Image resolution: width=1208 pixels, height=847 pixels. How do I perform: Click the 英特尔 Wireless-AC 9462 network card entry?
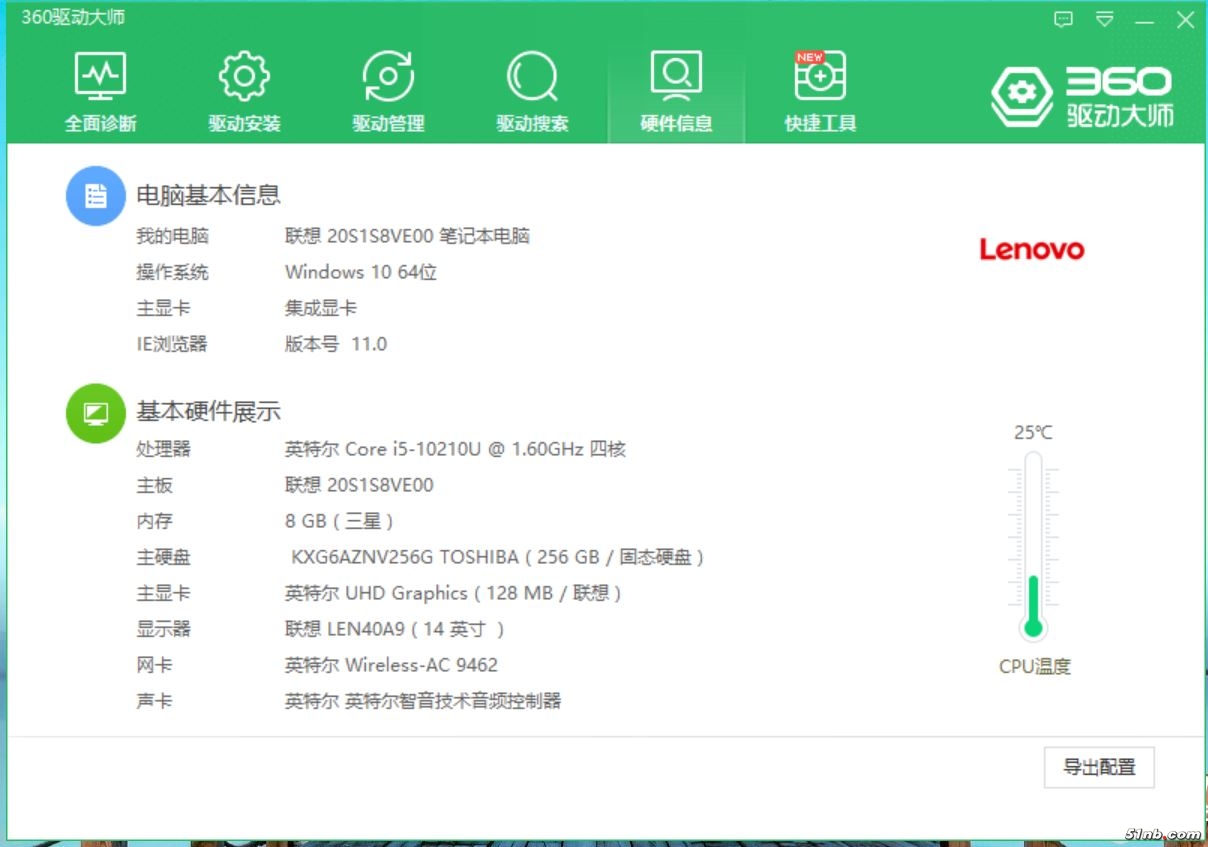(x=391, y=665)
